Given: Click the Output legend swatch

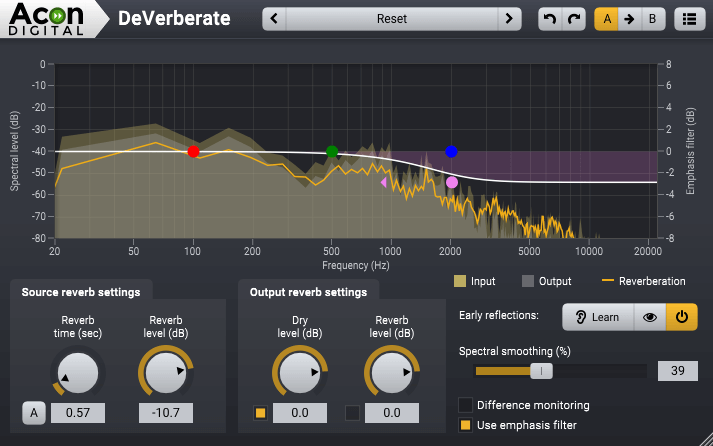Looking at the screenshot, I should [x=528, y=281].
